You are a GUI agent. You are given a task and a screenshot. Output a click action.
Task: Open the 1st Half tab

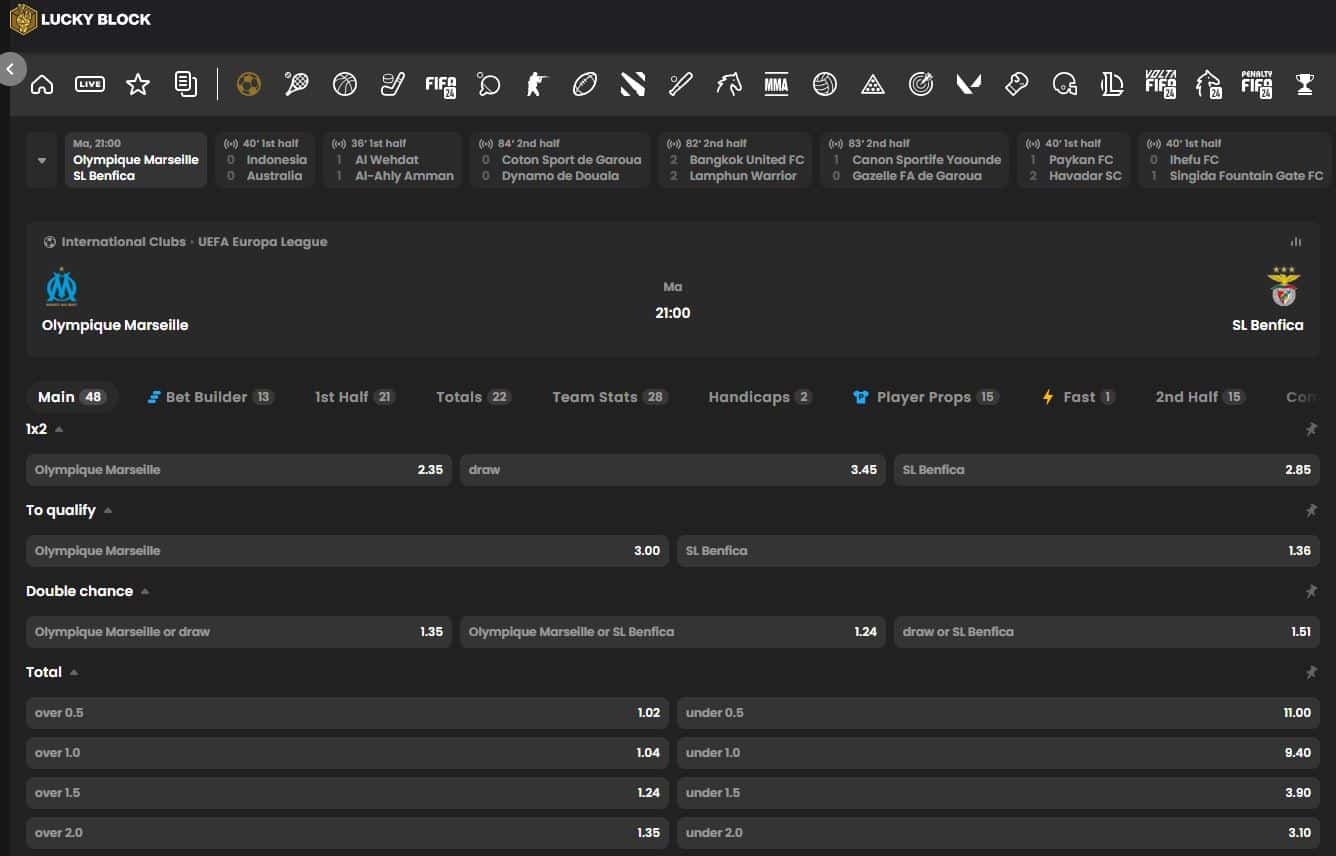(355, 397)
